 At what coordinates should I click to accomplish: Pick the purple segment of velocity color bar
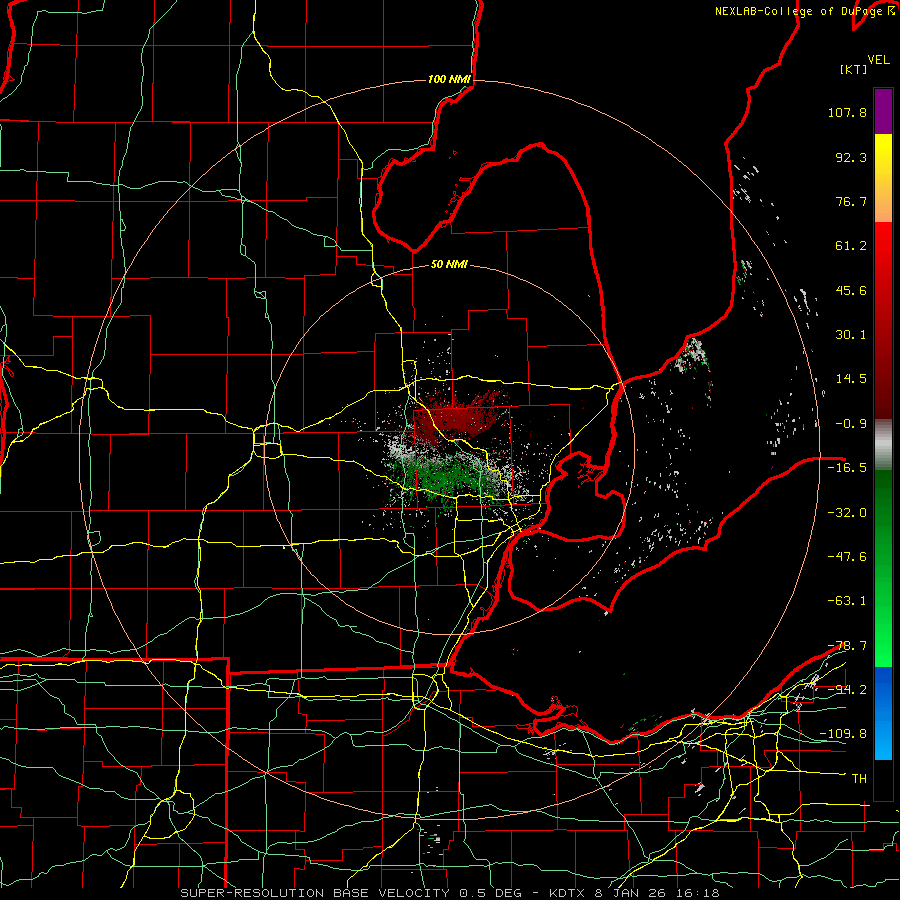point(883,112)
